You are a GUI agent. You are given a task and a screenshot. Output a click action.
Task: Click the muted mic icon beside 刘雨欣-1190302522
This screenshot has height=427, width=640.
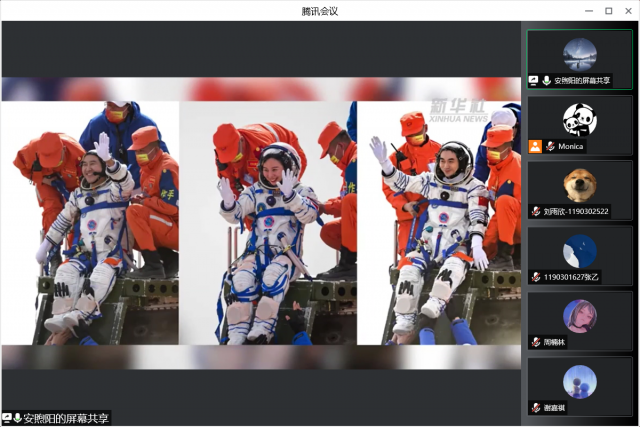(x=536, y=211)
